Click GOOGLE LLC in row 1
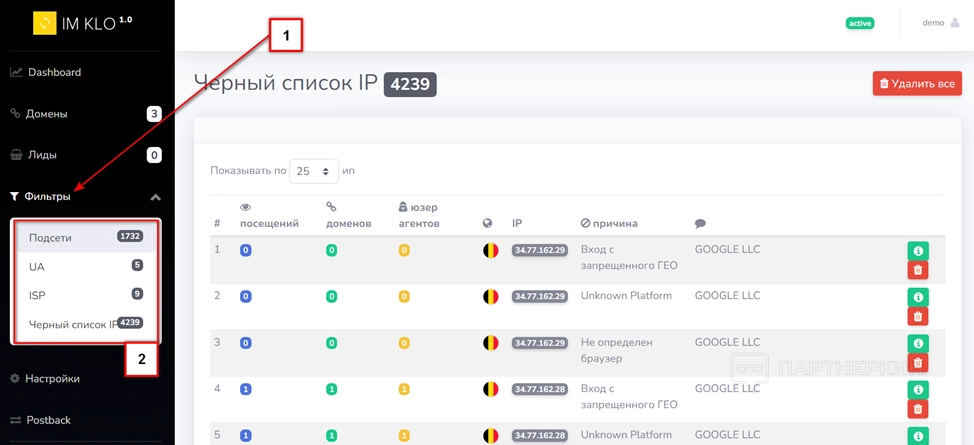974x445 pixels. 727,250
